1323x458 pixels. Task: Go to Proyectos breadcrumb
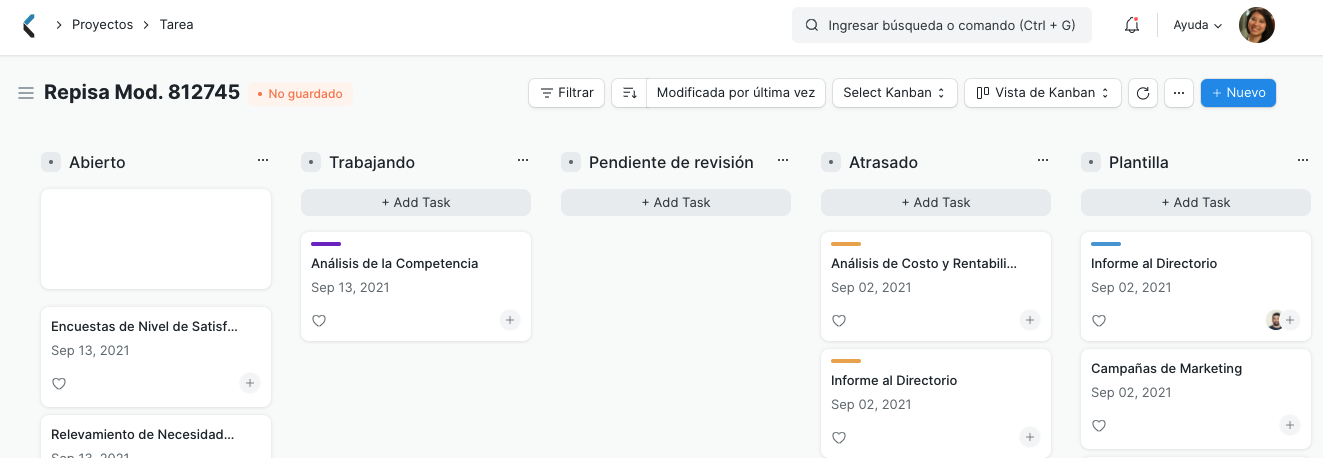[102, 25]
